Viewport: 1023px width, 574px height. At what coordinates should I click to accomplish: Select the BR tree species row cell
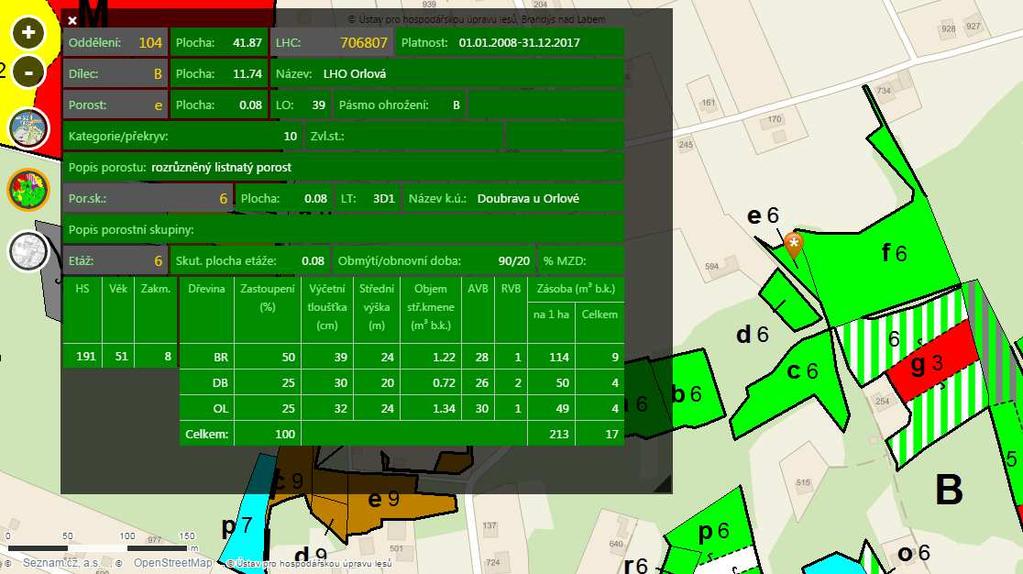pyautogui.click(x=207, y=357)
